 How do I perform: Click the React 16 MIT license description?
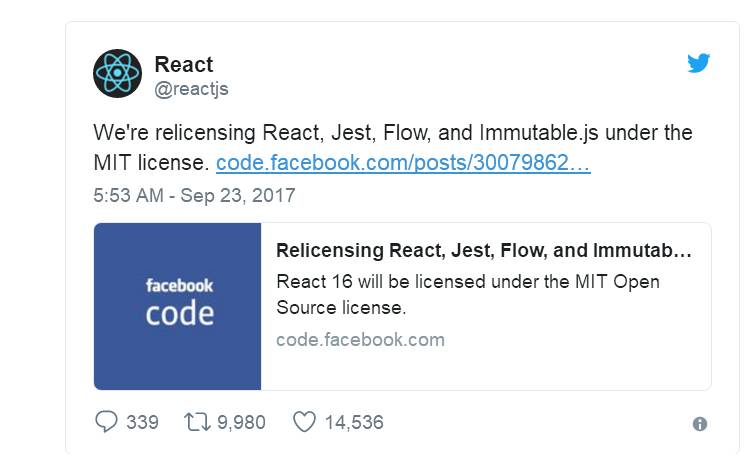[x=467, y=294]
